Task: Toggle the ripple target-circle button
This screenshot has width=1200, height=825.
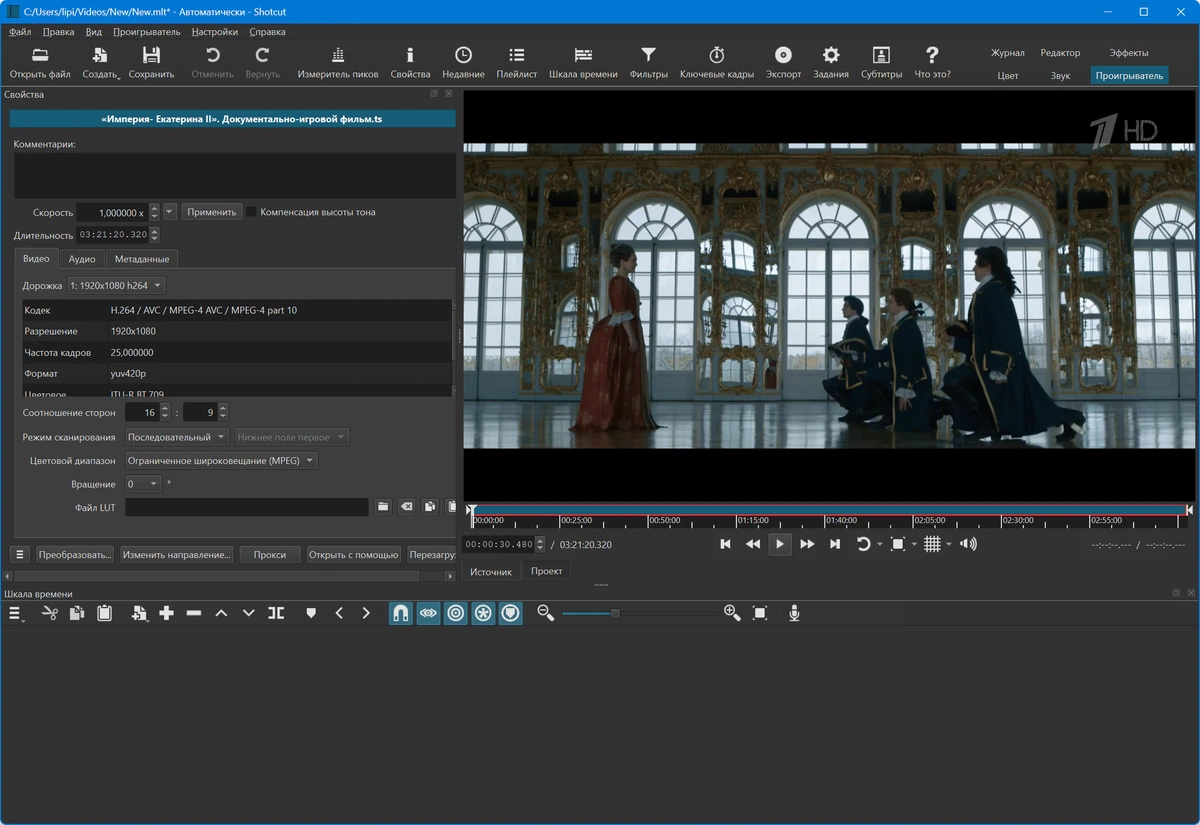Action: tap(456, 613)
